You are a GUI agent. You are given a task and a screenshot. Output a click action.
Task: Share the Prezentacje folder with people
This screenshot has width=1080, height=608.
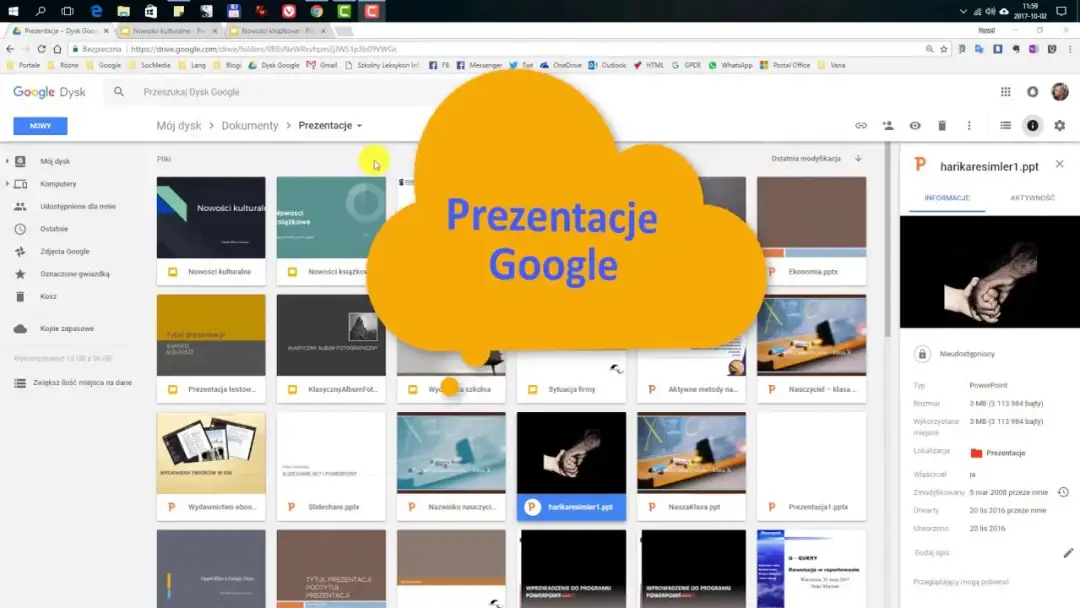pyautogui.click(x=889, y=125)
